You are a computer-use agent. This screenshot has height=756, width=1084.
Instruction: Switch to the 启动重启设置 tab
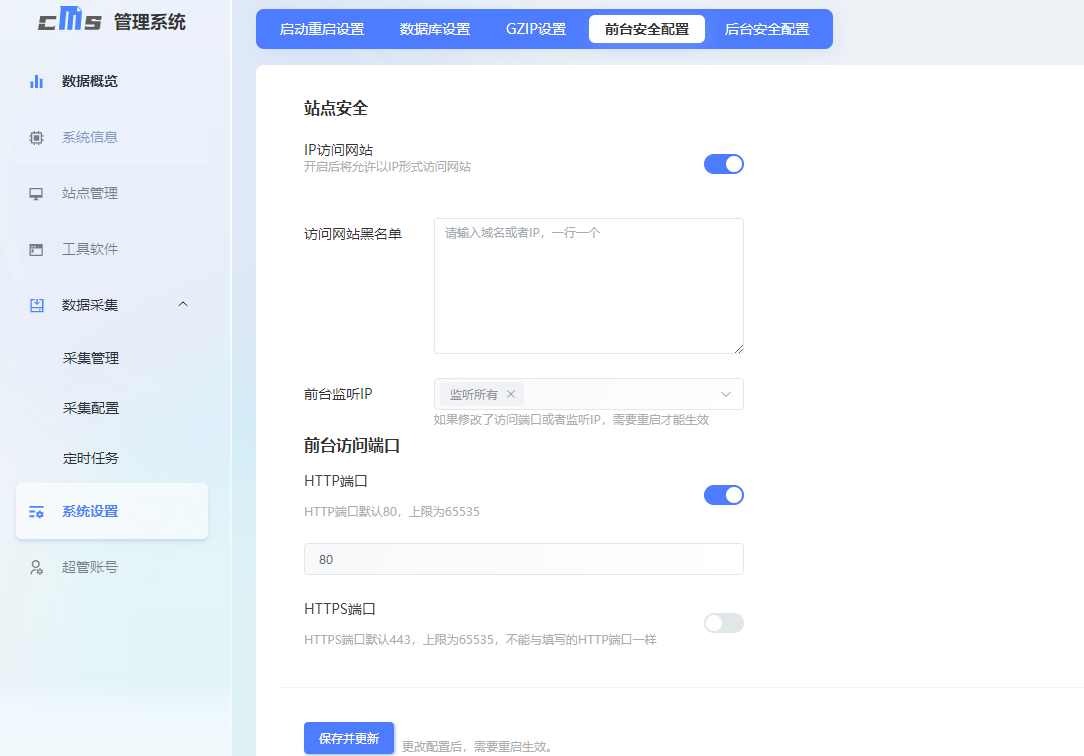tap(321, 29)
